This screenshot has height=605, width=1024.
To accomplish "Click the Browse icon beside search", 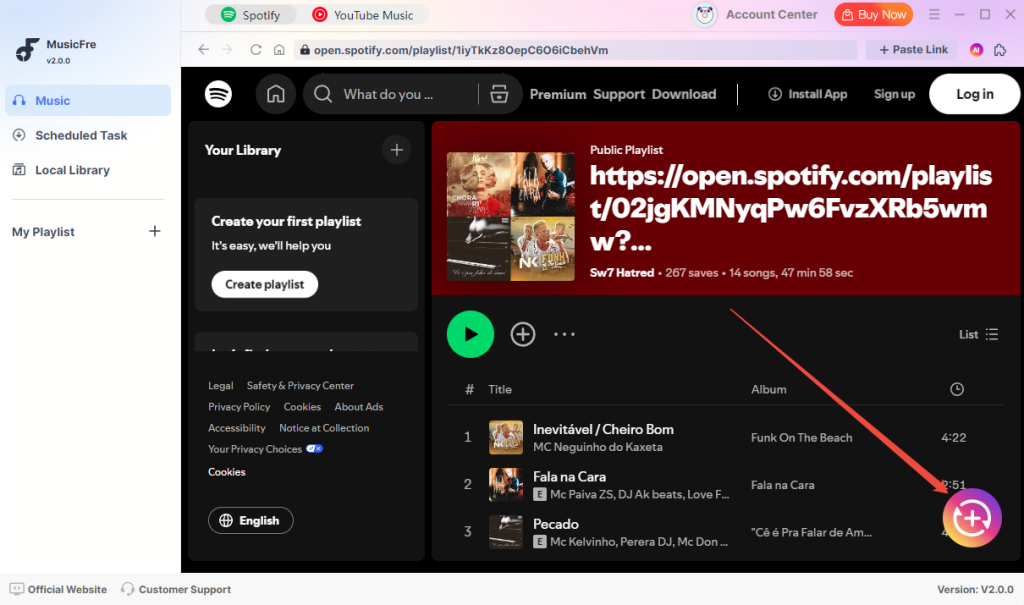I will coord(499,94).
